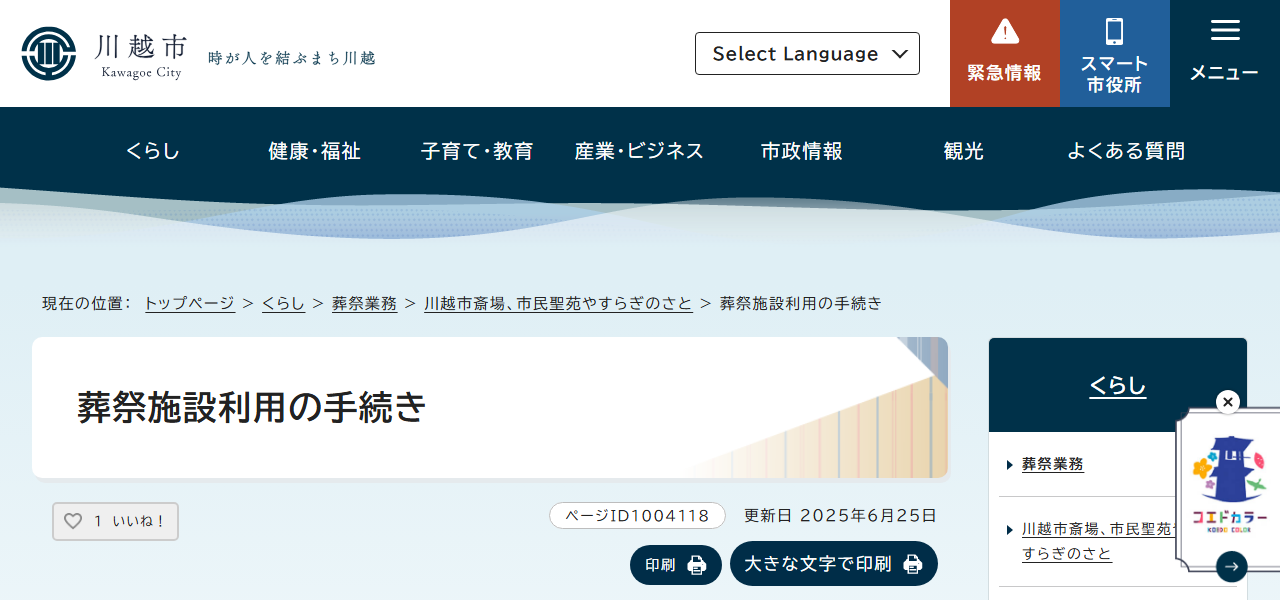The width and height of the screenshot is (1280, 600).
Task: Click the ページID1004118 label
Action: coord(637,516)
